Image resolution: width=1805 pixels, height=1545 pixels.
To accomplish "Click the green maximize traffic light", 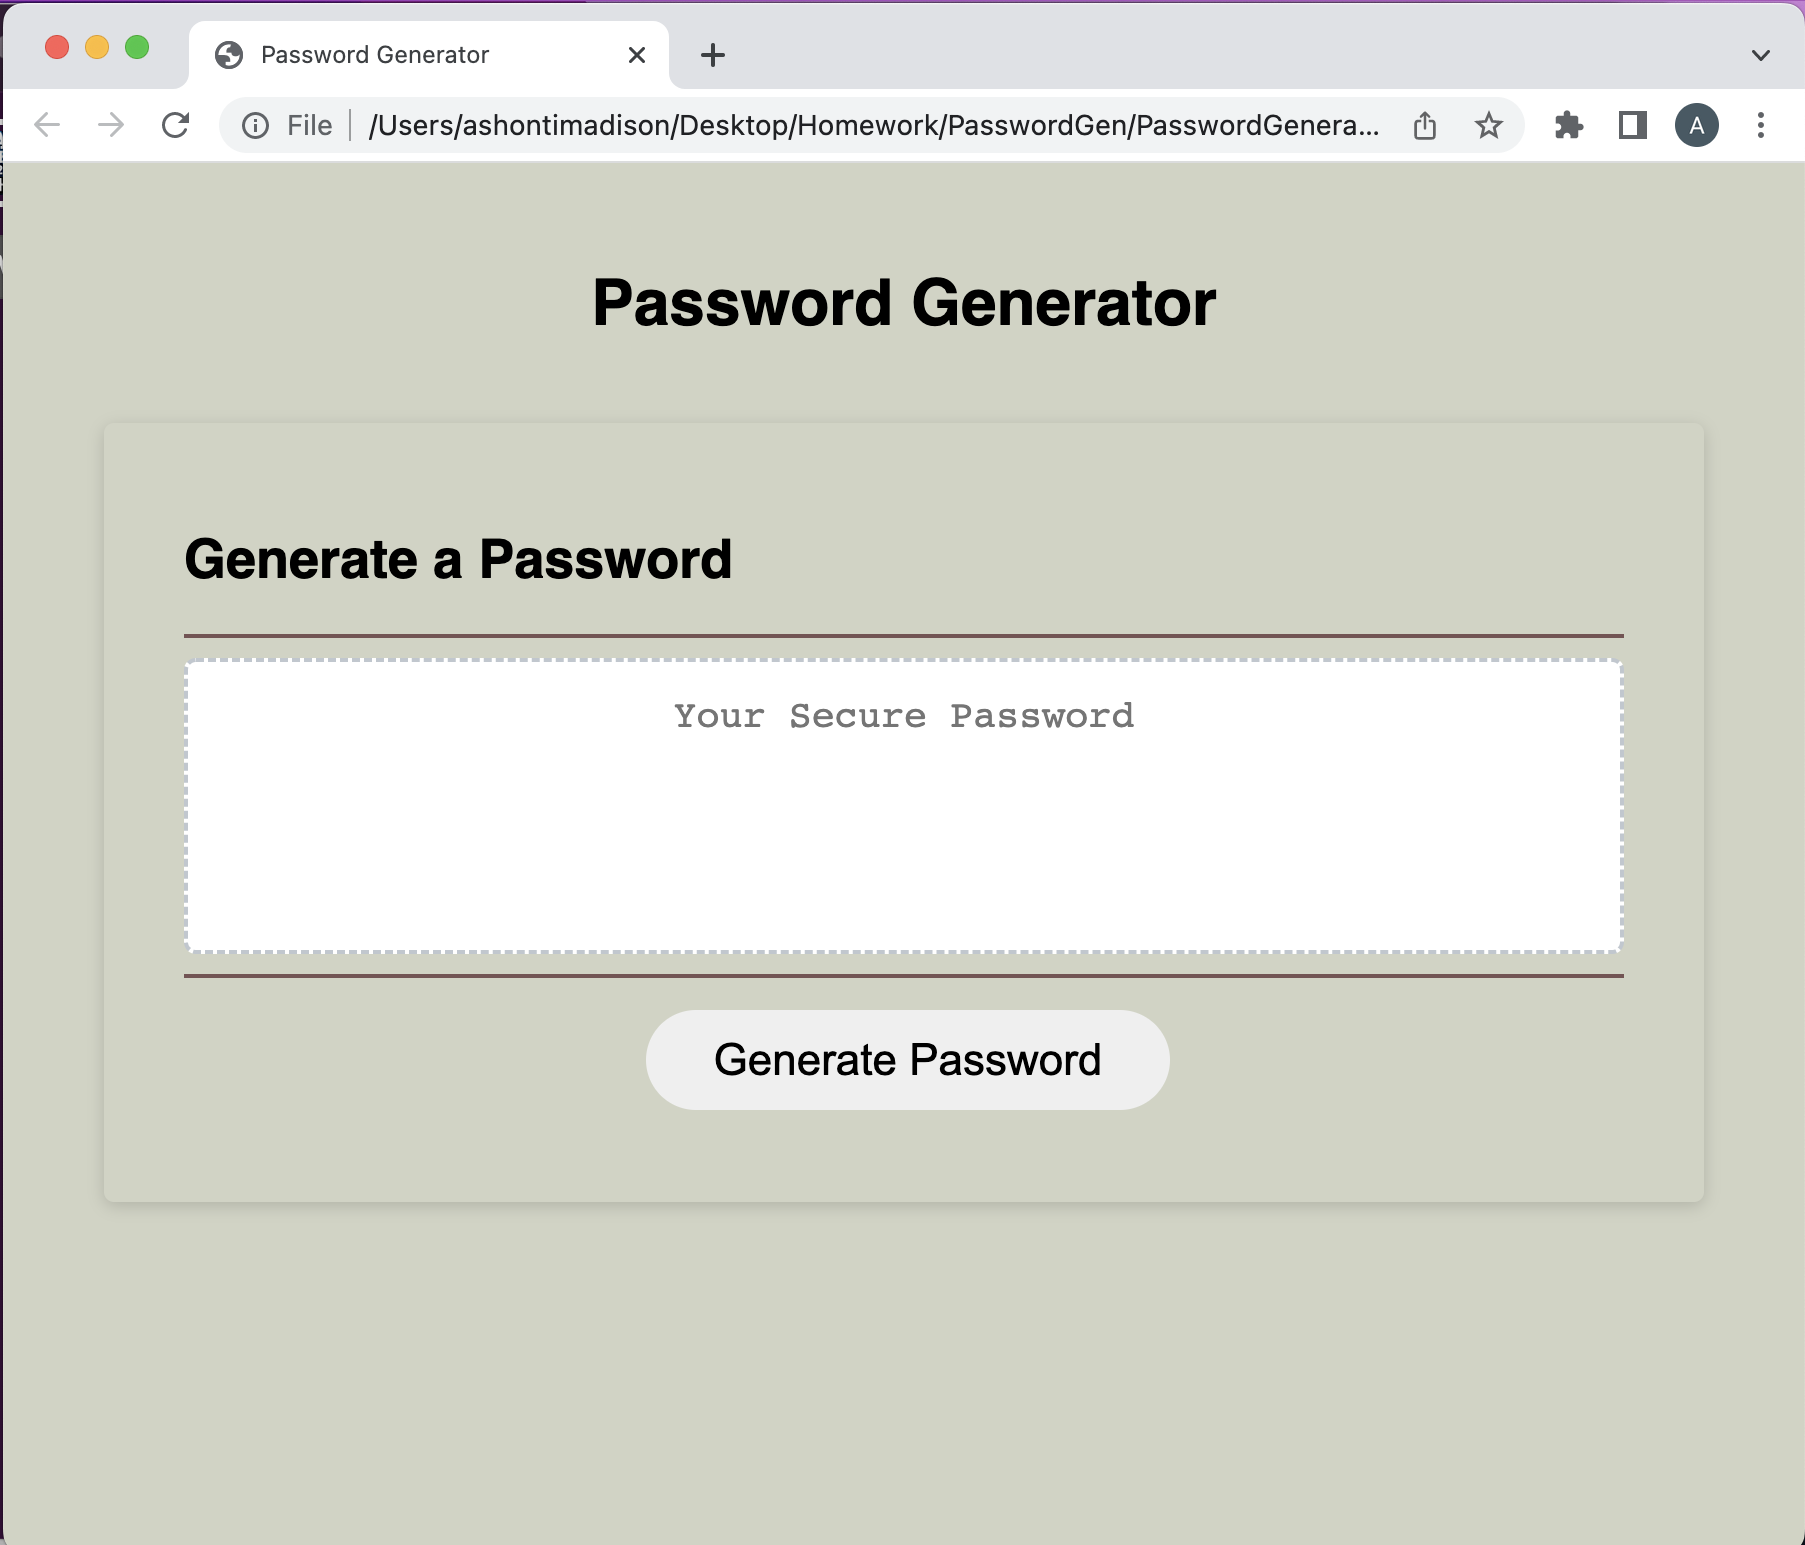I will [x=136, y=46].
